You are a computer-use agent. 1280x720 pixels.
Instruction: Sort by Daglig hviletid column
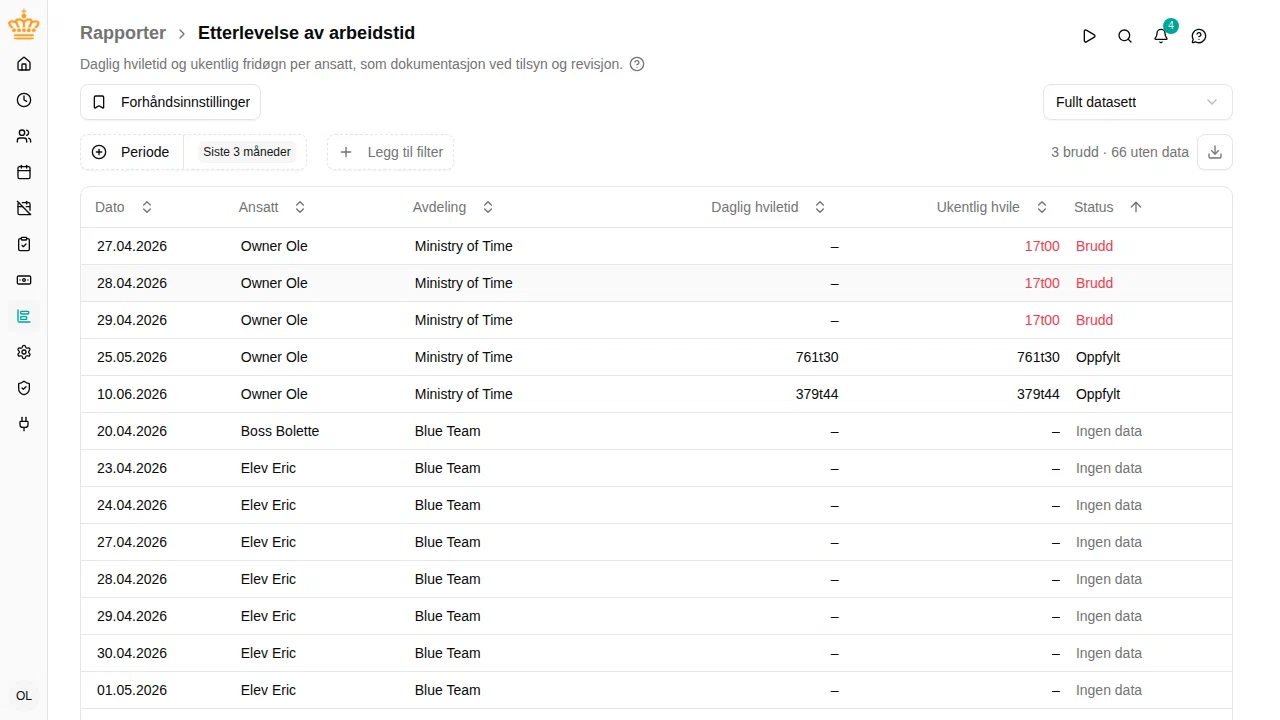tap(769, 207)
